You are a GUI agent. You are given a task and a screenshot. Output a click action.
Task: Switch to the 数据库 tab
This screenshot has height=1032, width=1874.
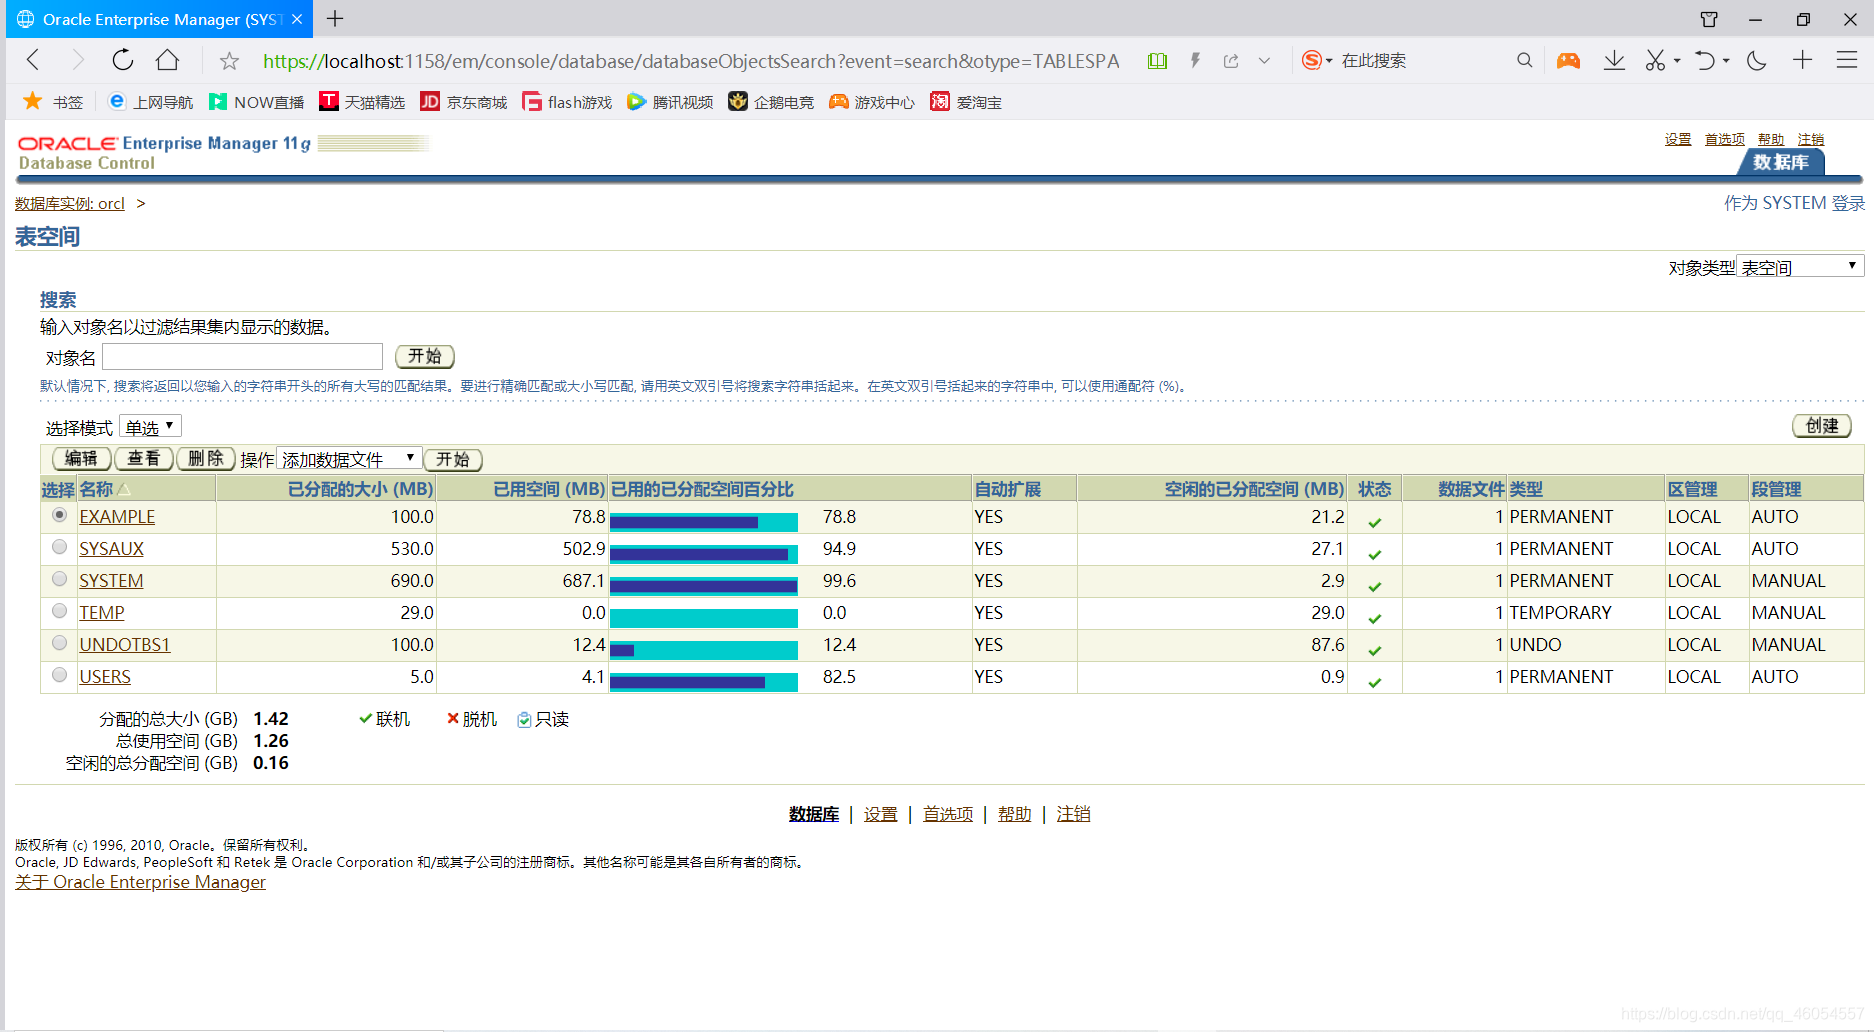coord(1781,162)
